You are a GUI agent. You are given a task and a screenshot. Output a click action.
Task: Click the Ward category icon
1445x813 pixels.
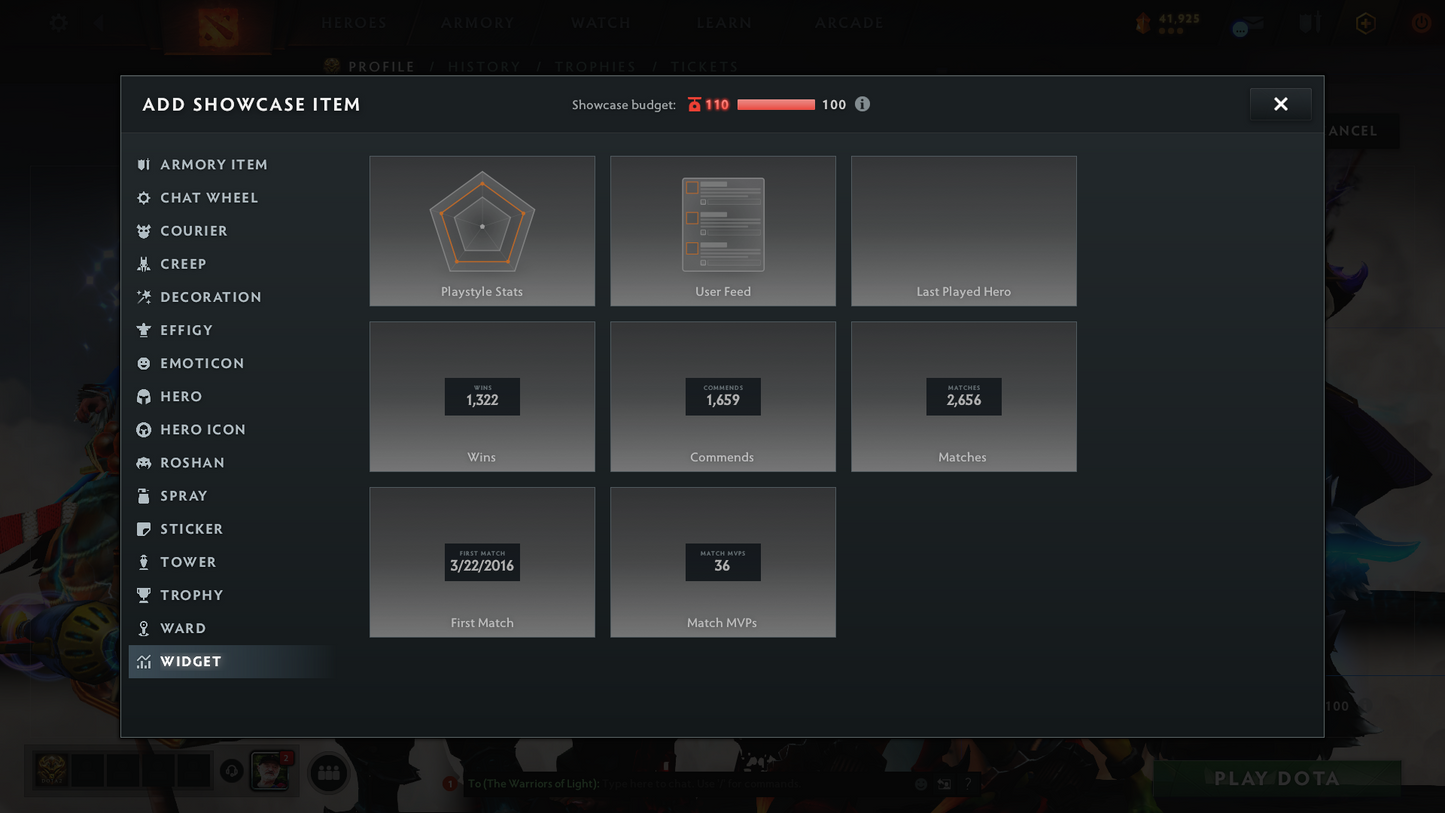pyautogui.click(x=144, y=628)
